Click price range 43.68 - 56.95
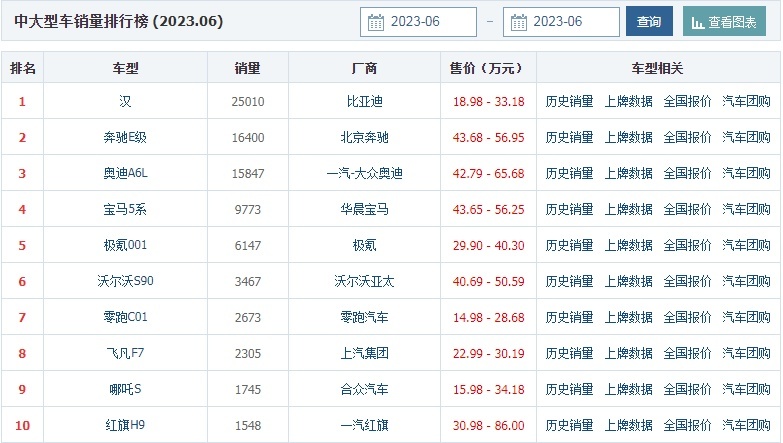 488,138
